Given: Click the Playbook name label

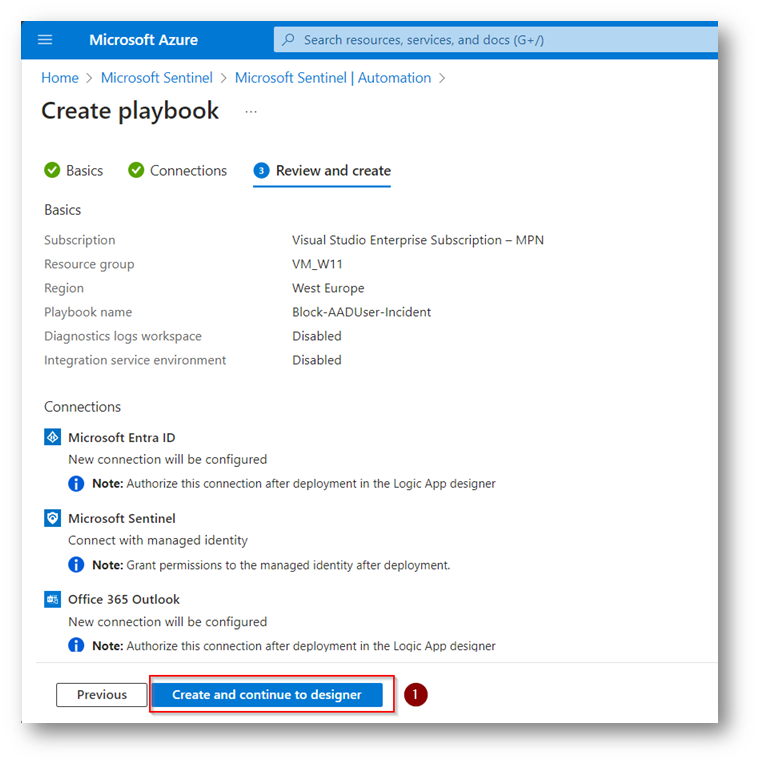Looking at the screenshot, I should [88, 312].
